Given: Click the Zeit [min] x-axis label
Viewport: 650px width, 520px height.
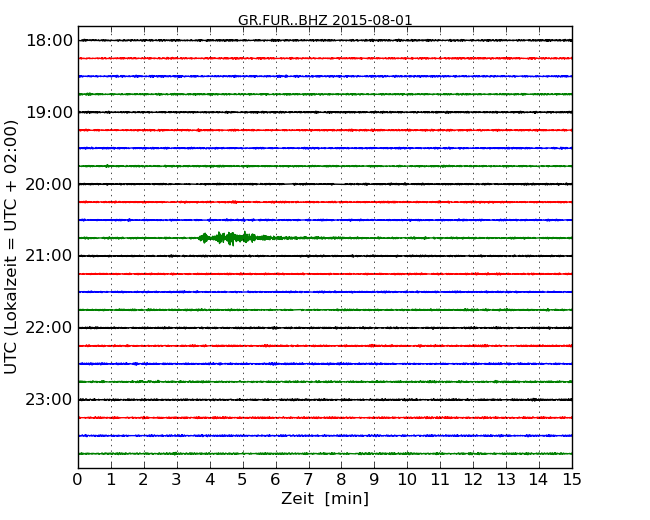Looking at the screenshot, I should click(325, 498).
